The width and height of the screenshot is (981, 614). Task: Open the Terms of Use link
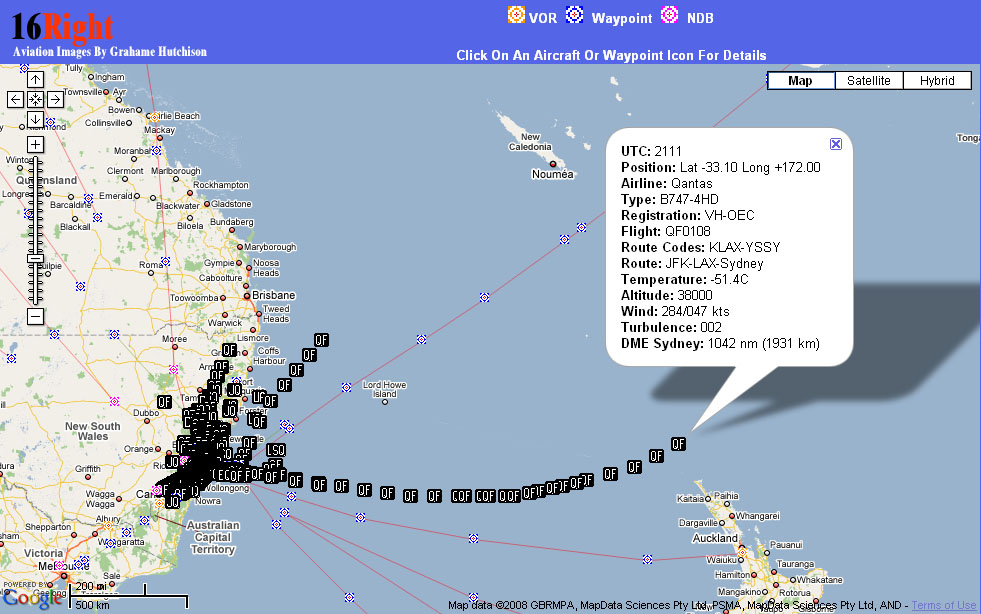point(943,605)
